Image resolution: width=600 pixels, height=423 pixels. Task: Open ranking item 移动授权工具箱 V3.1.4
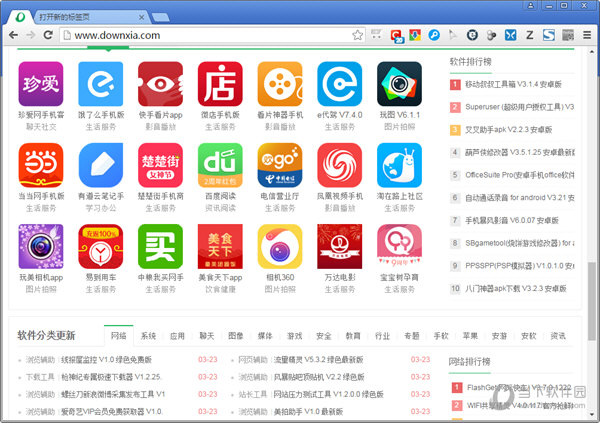tap(513, 84)
